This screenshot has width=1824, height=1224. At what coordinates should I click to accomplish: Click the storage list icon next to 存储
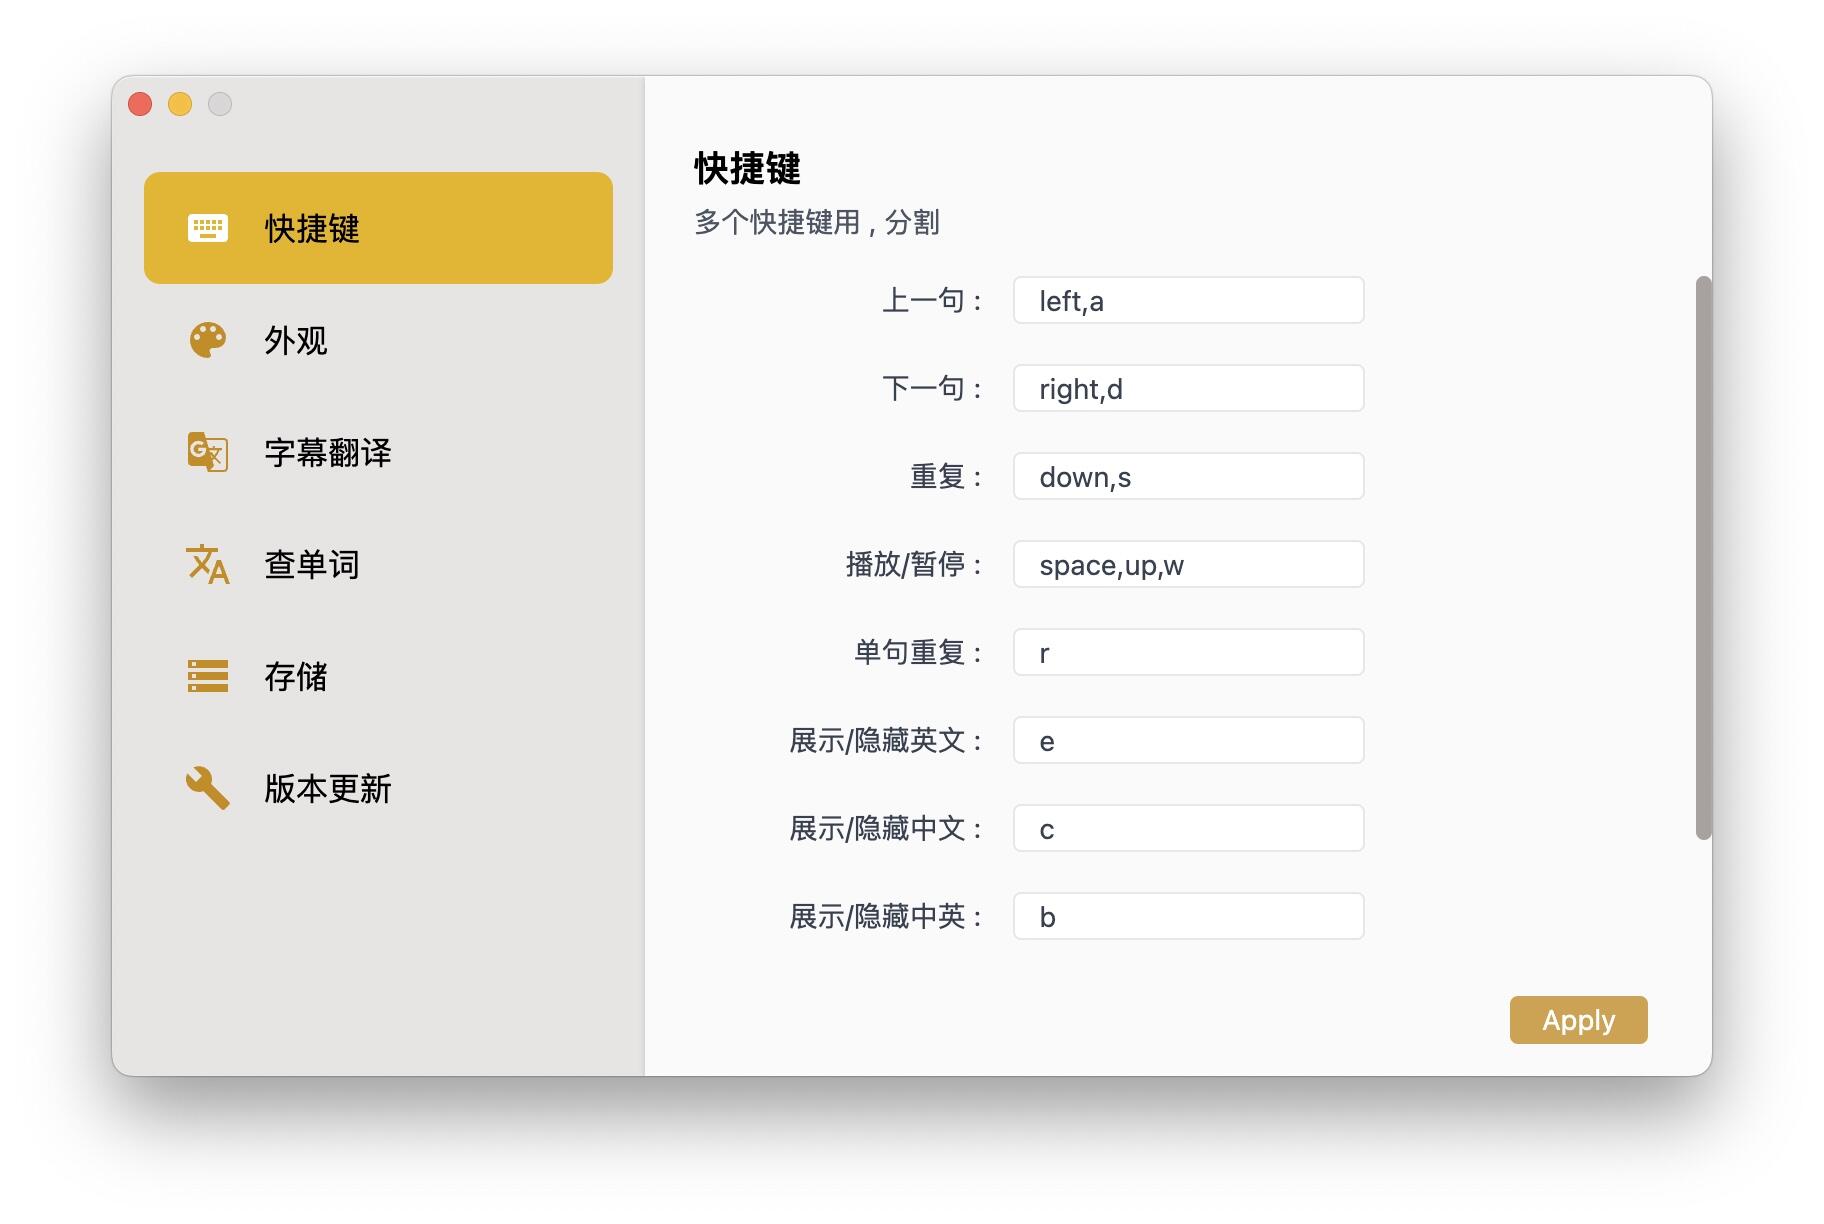(x=207, y=677)
